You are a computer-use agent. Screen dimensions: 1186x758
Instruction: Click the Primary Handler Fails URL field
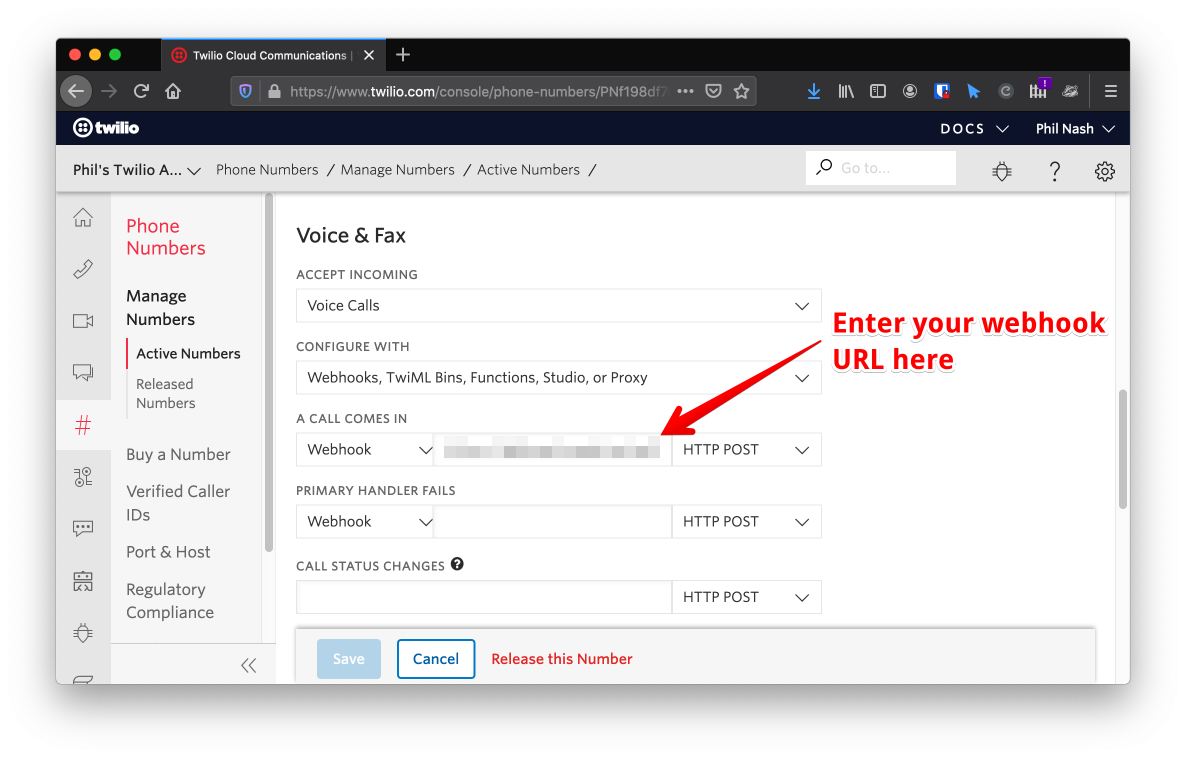coord(552,521)
